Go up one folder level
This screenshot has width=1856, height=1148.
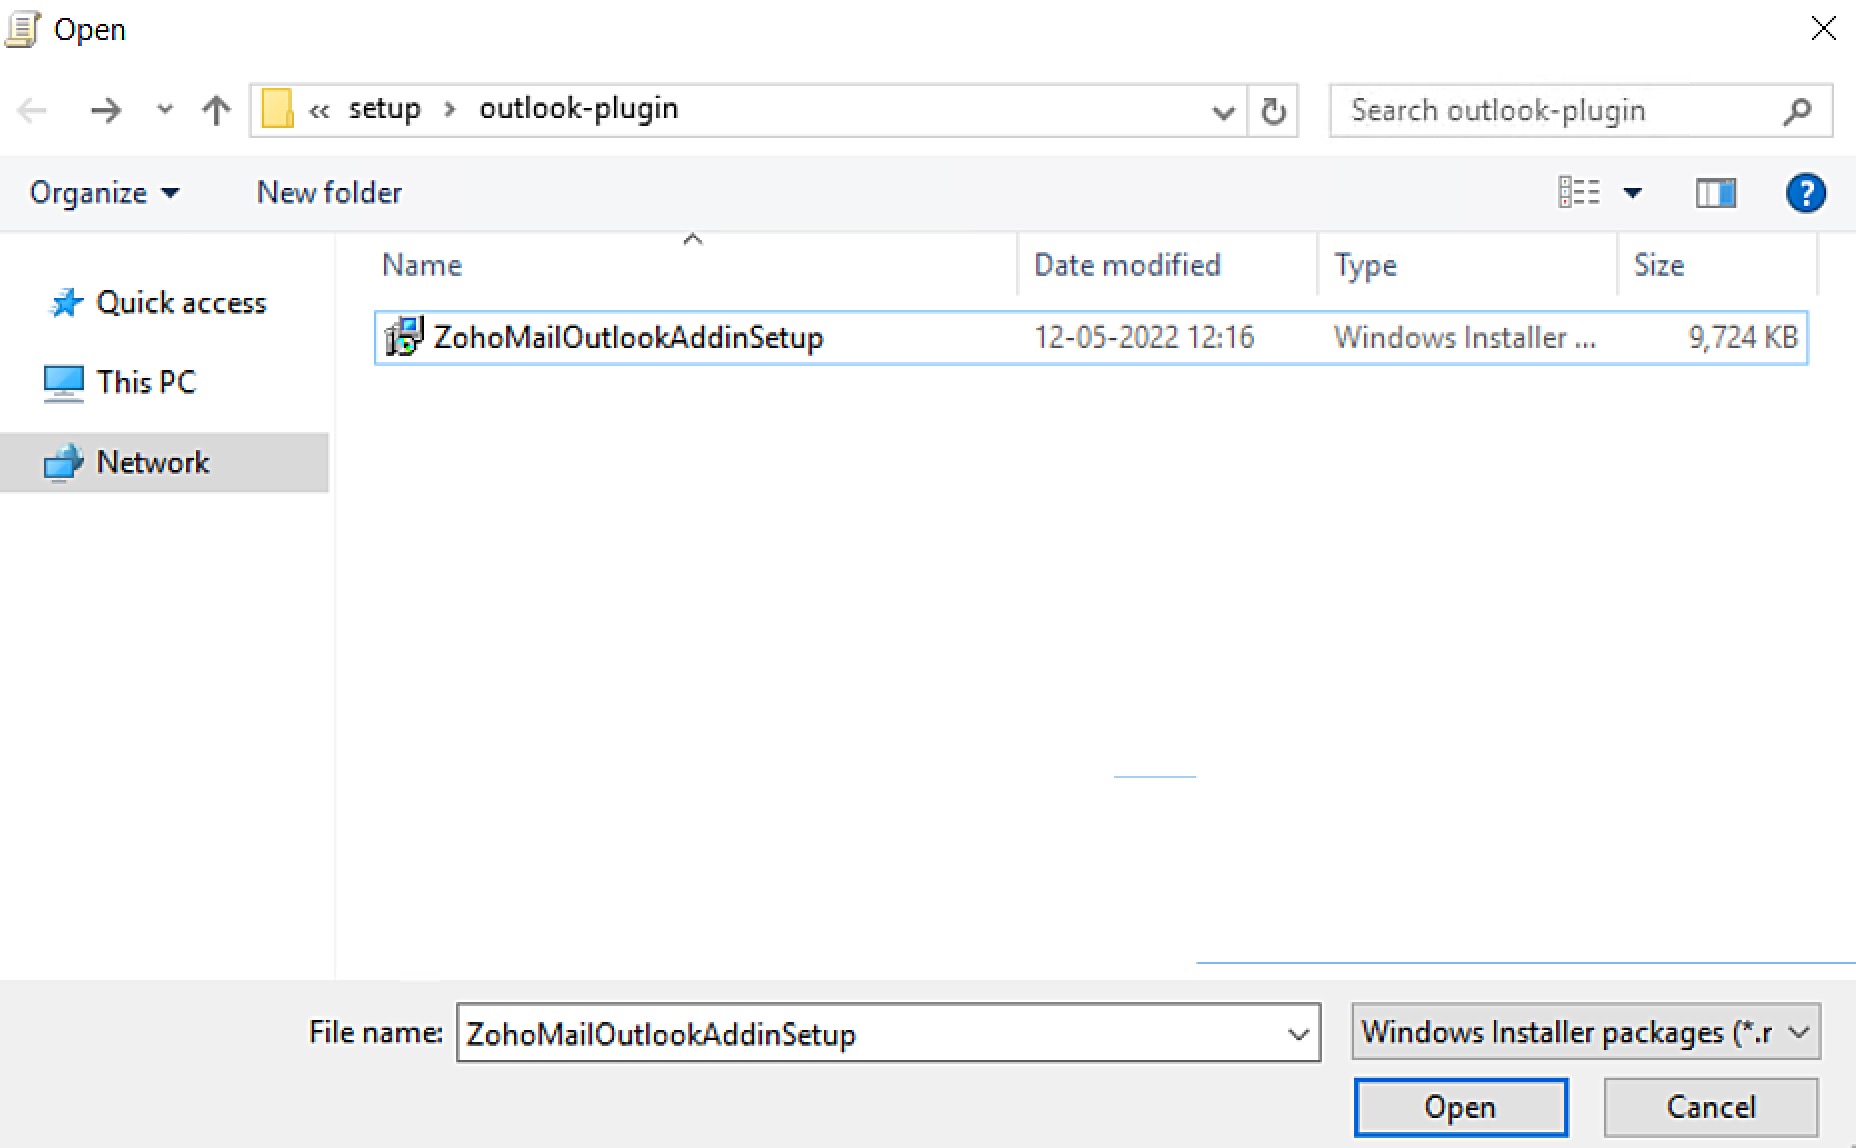216,110
